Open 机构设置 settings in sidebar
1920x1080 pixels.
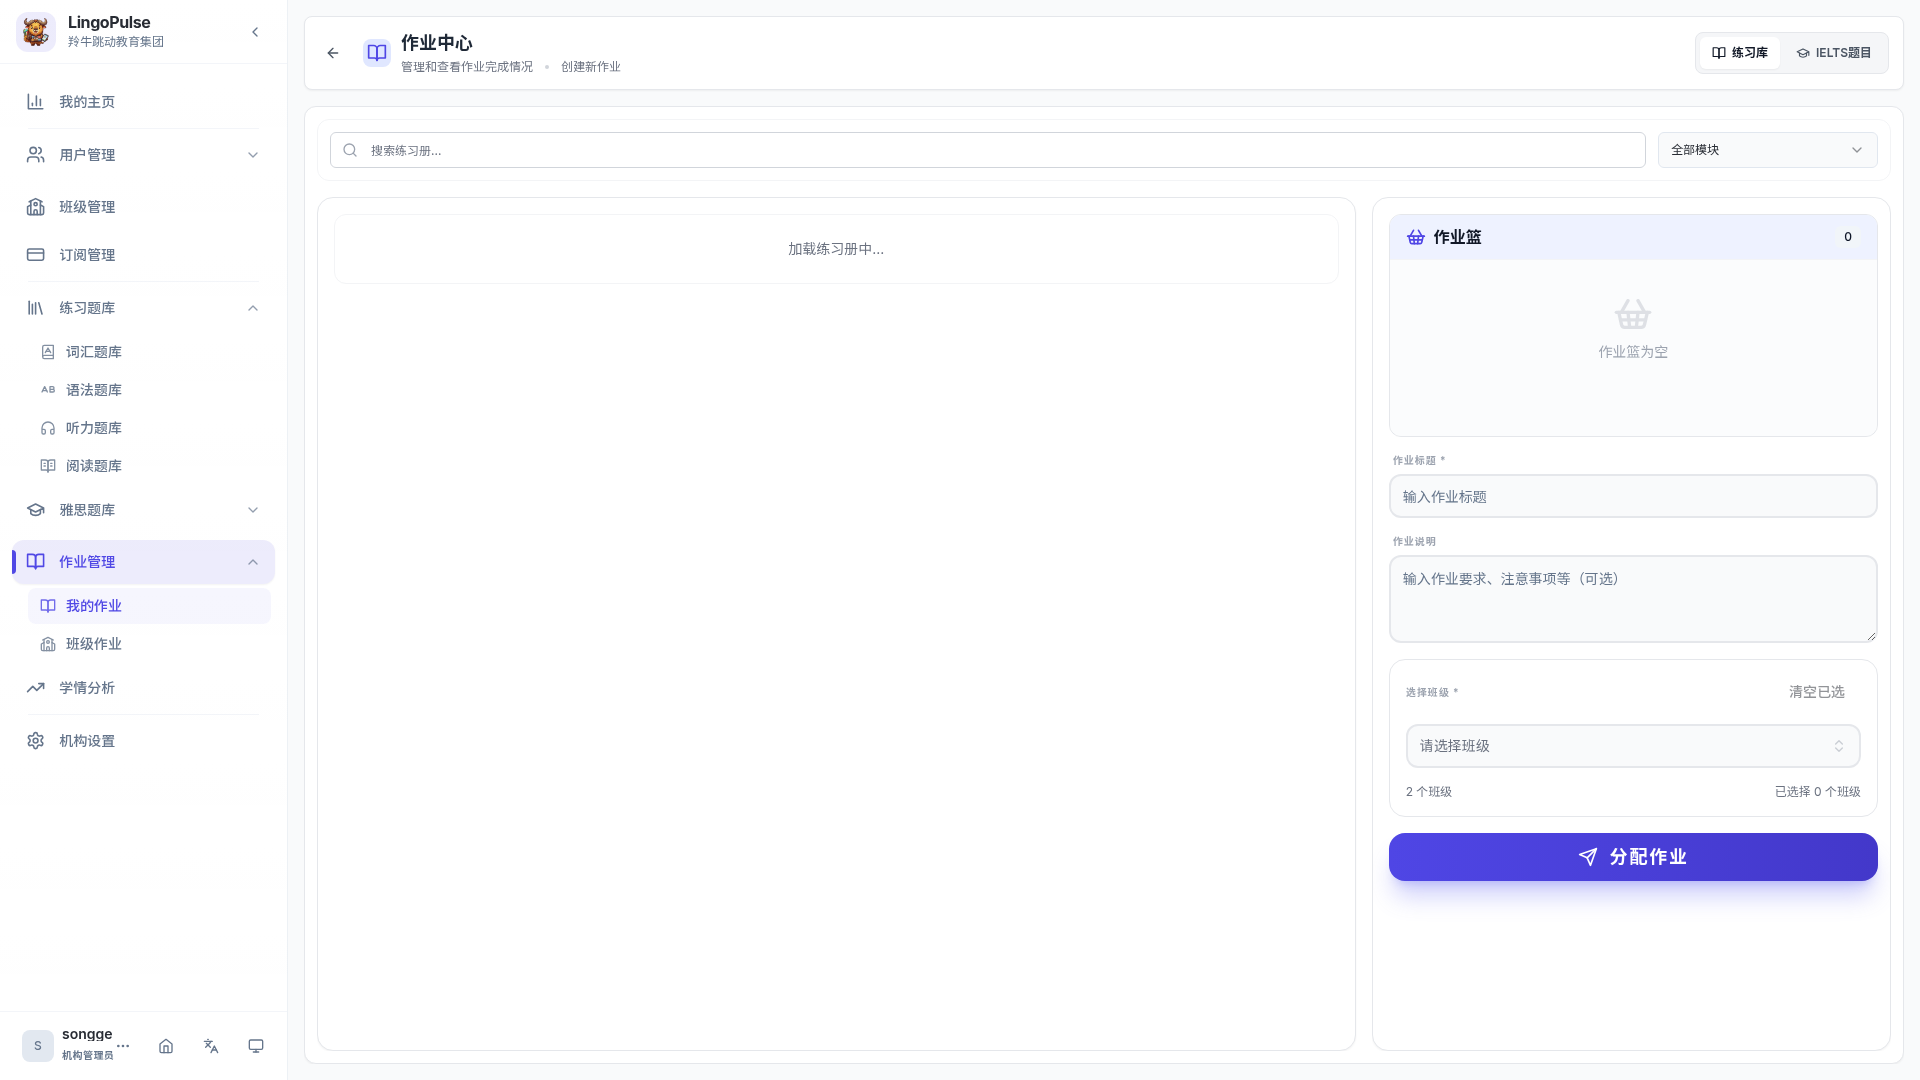(x=85, y=741)
